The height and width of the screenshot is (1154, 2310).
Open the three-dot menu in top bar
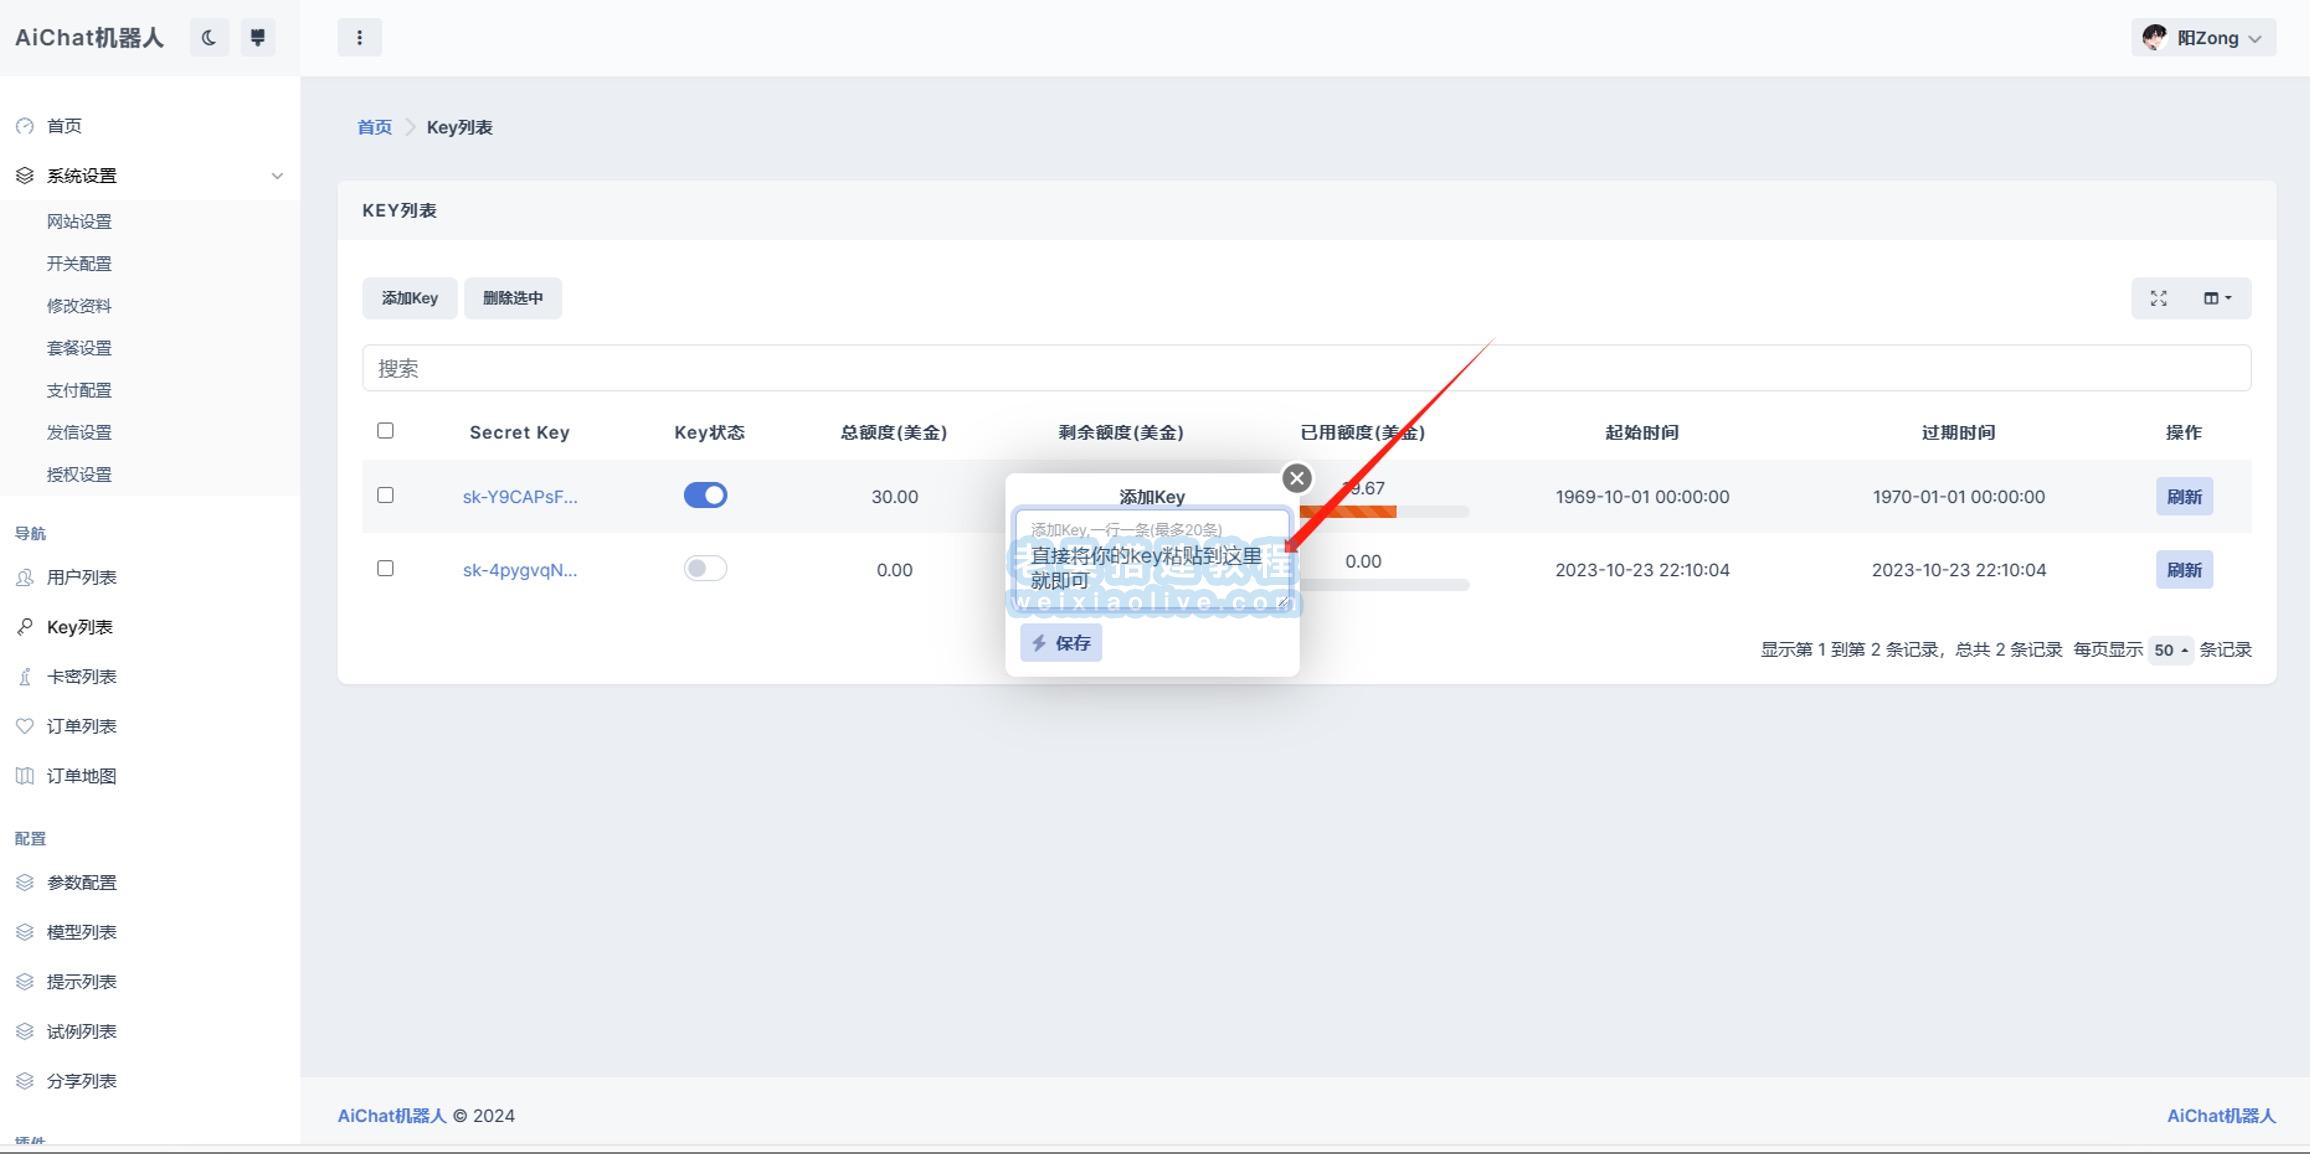[360, 38]
